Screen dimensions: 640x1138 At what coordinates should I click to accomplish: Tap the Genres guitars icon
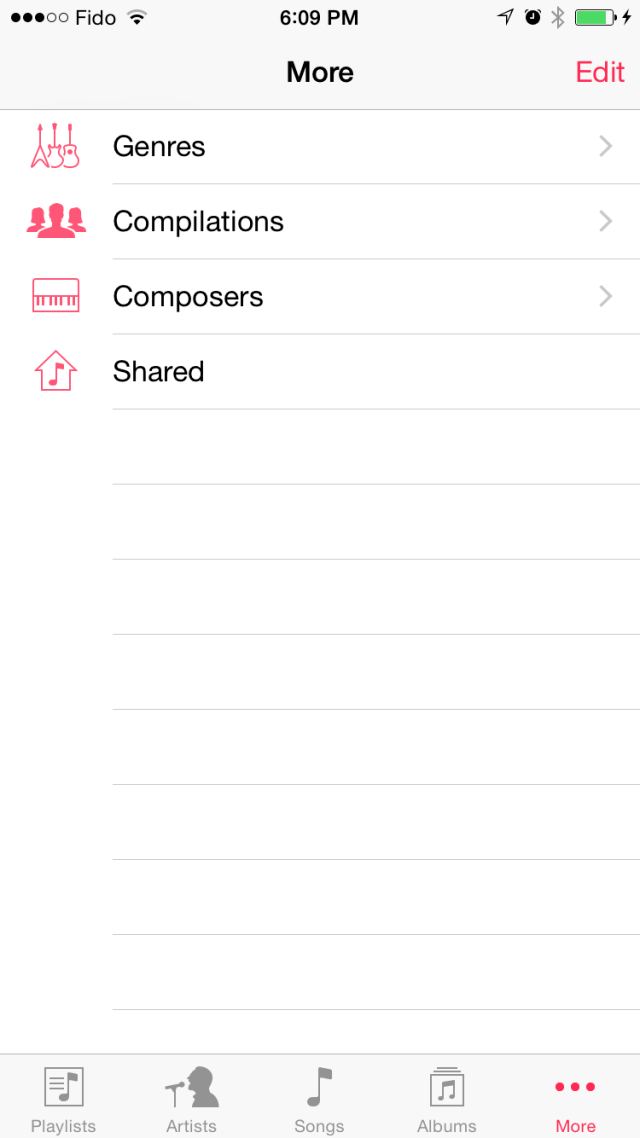point(55,146)
